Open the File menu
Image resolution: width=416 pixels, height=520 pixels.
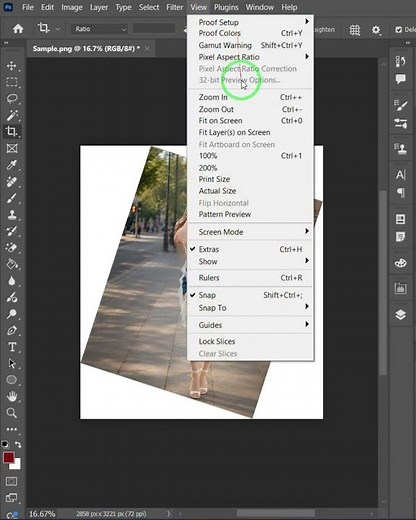[28, 7]
